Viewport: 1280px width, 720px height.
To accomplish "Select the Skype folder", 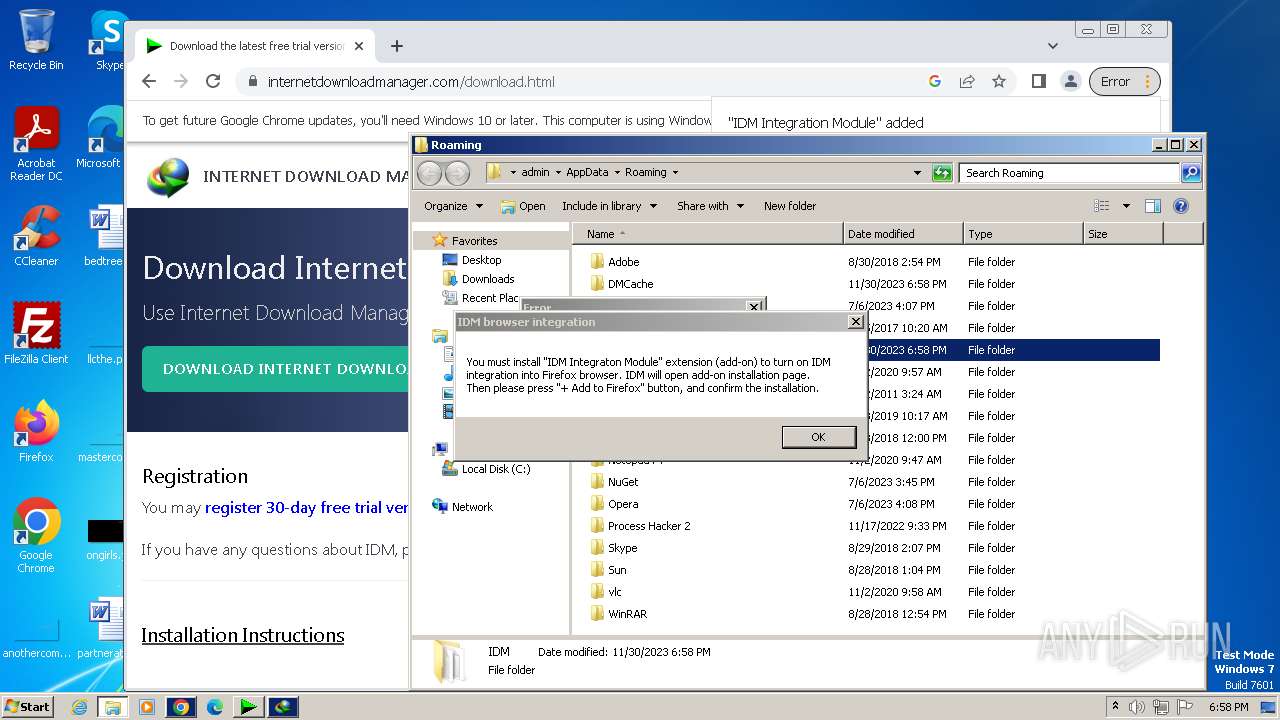I will click(622, 548).
